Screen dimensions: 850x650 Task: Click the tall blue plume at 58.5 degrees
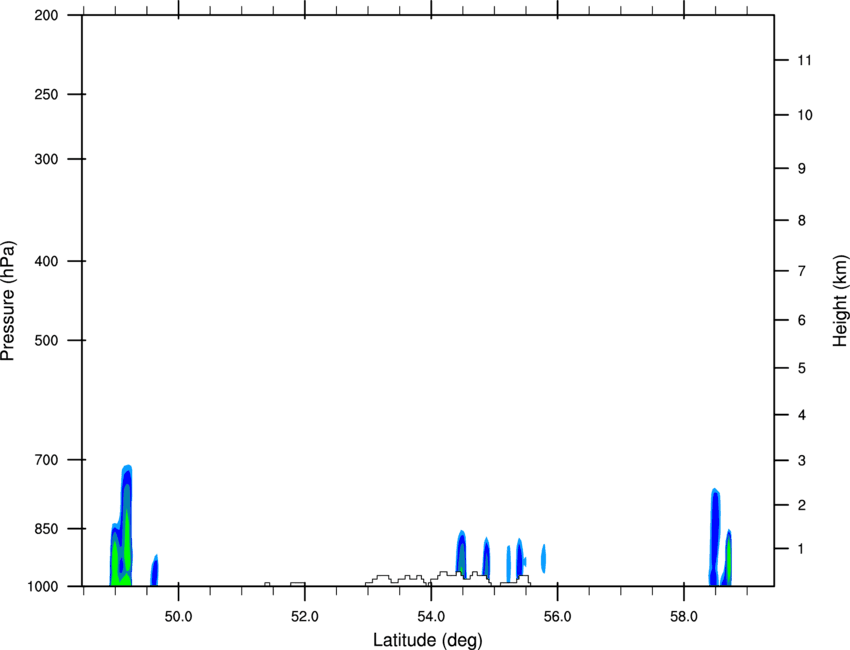coord(715,537)
